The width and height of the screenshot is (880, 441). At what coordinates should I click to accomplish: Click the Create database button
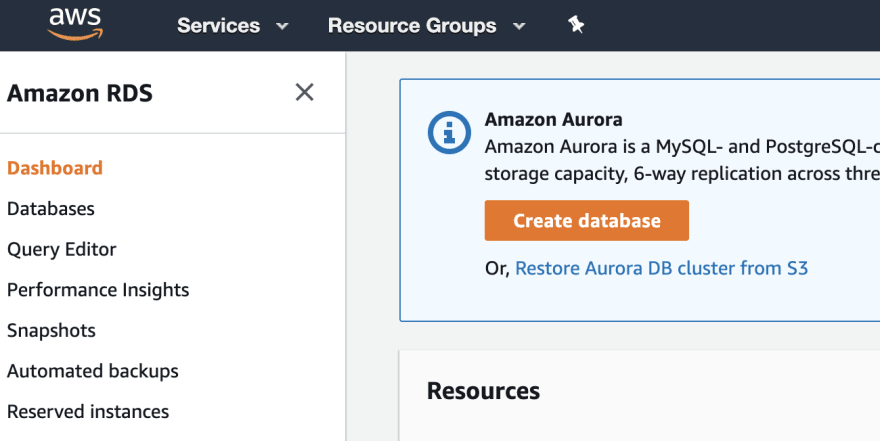click(586, 220)
